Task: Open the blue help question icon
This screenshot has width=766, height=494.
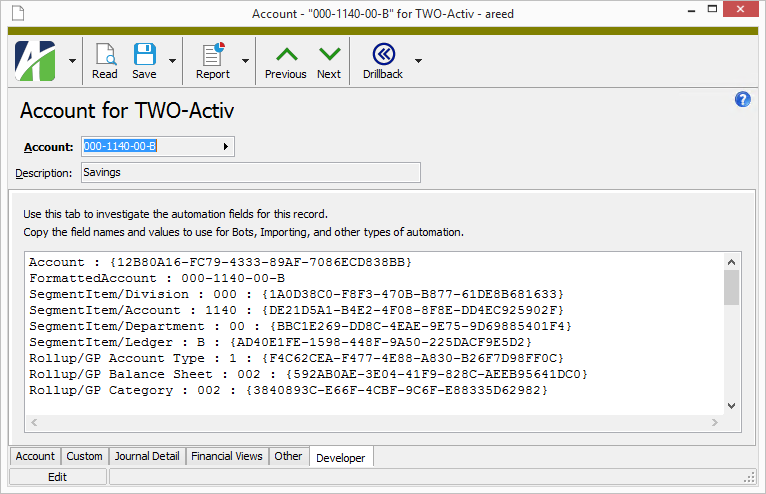Action: point(743,100)
